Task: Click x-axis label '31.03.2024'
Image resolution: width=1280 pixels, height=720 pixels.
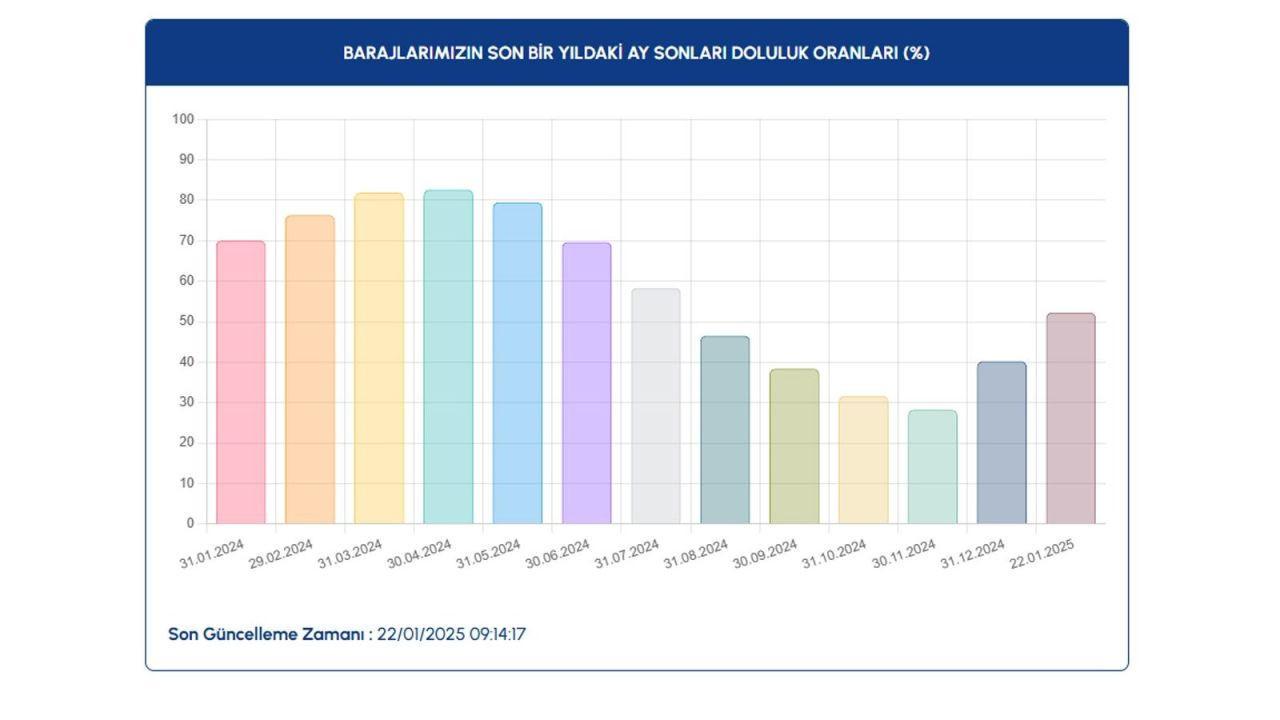Action: (351, 553)
